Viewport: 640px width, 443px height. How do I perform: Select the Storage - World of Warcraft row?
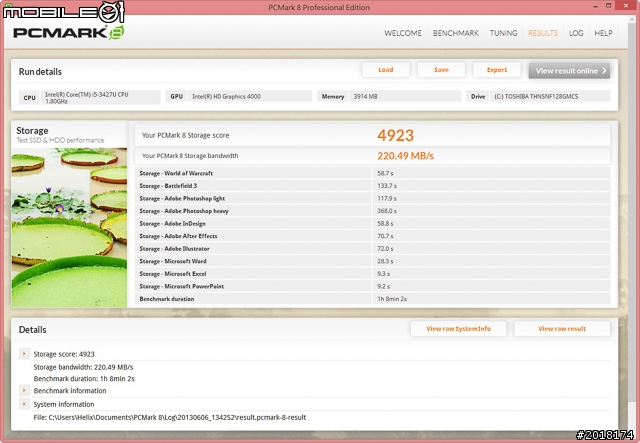click(372, 173)
